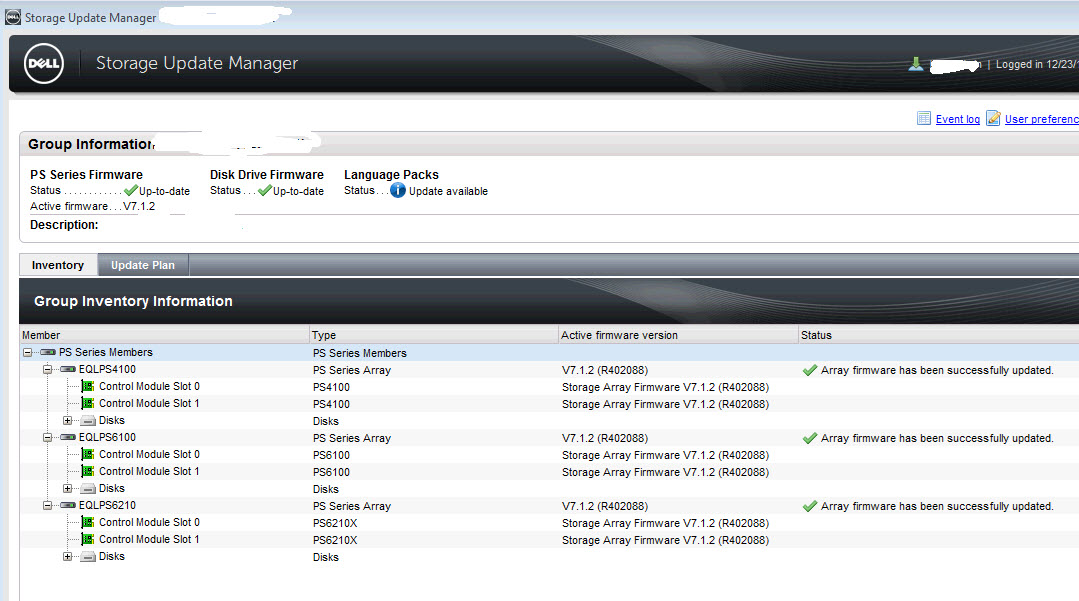This screenshot has height=601, width=1079.
Task: Click the EQLPS6210 array icon
Action: [68, 505]
